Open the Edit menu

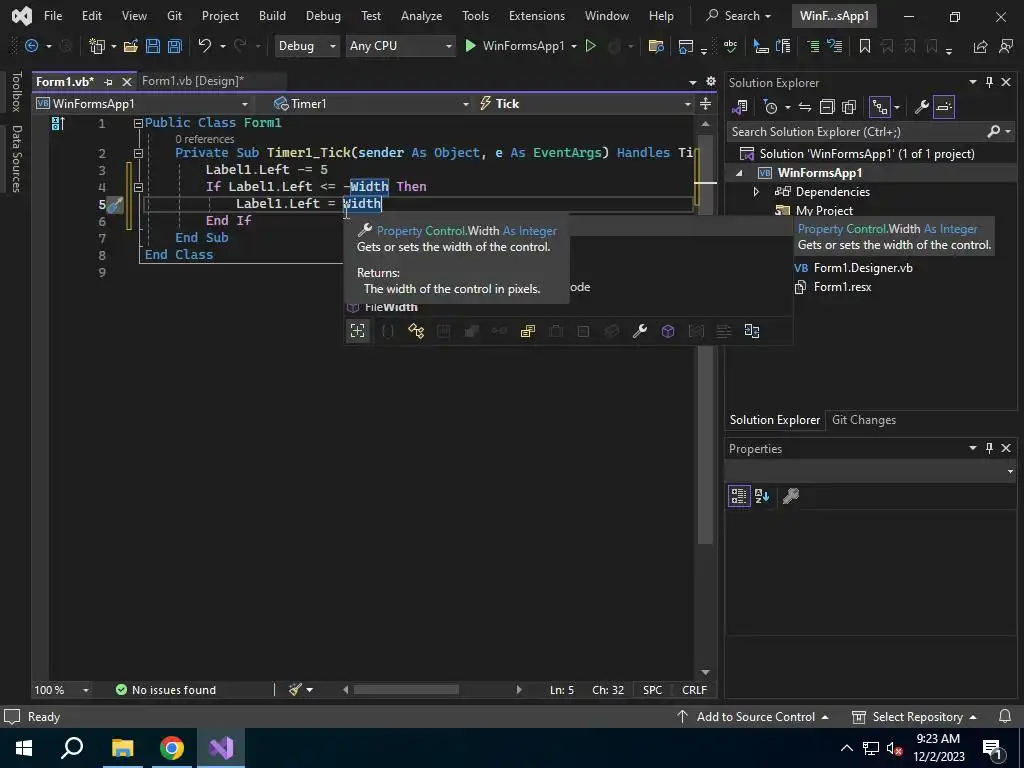pyautogui.click(x=91, y=16)
